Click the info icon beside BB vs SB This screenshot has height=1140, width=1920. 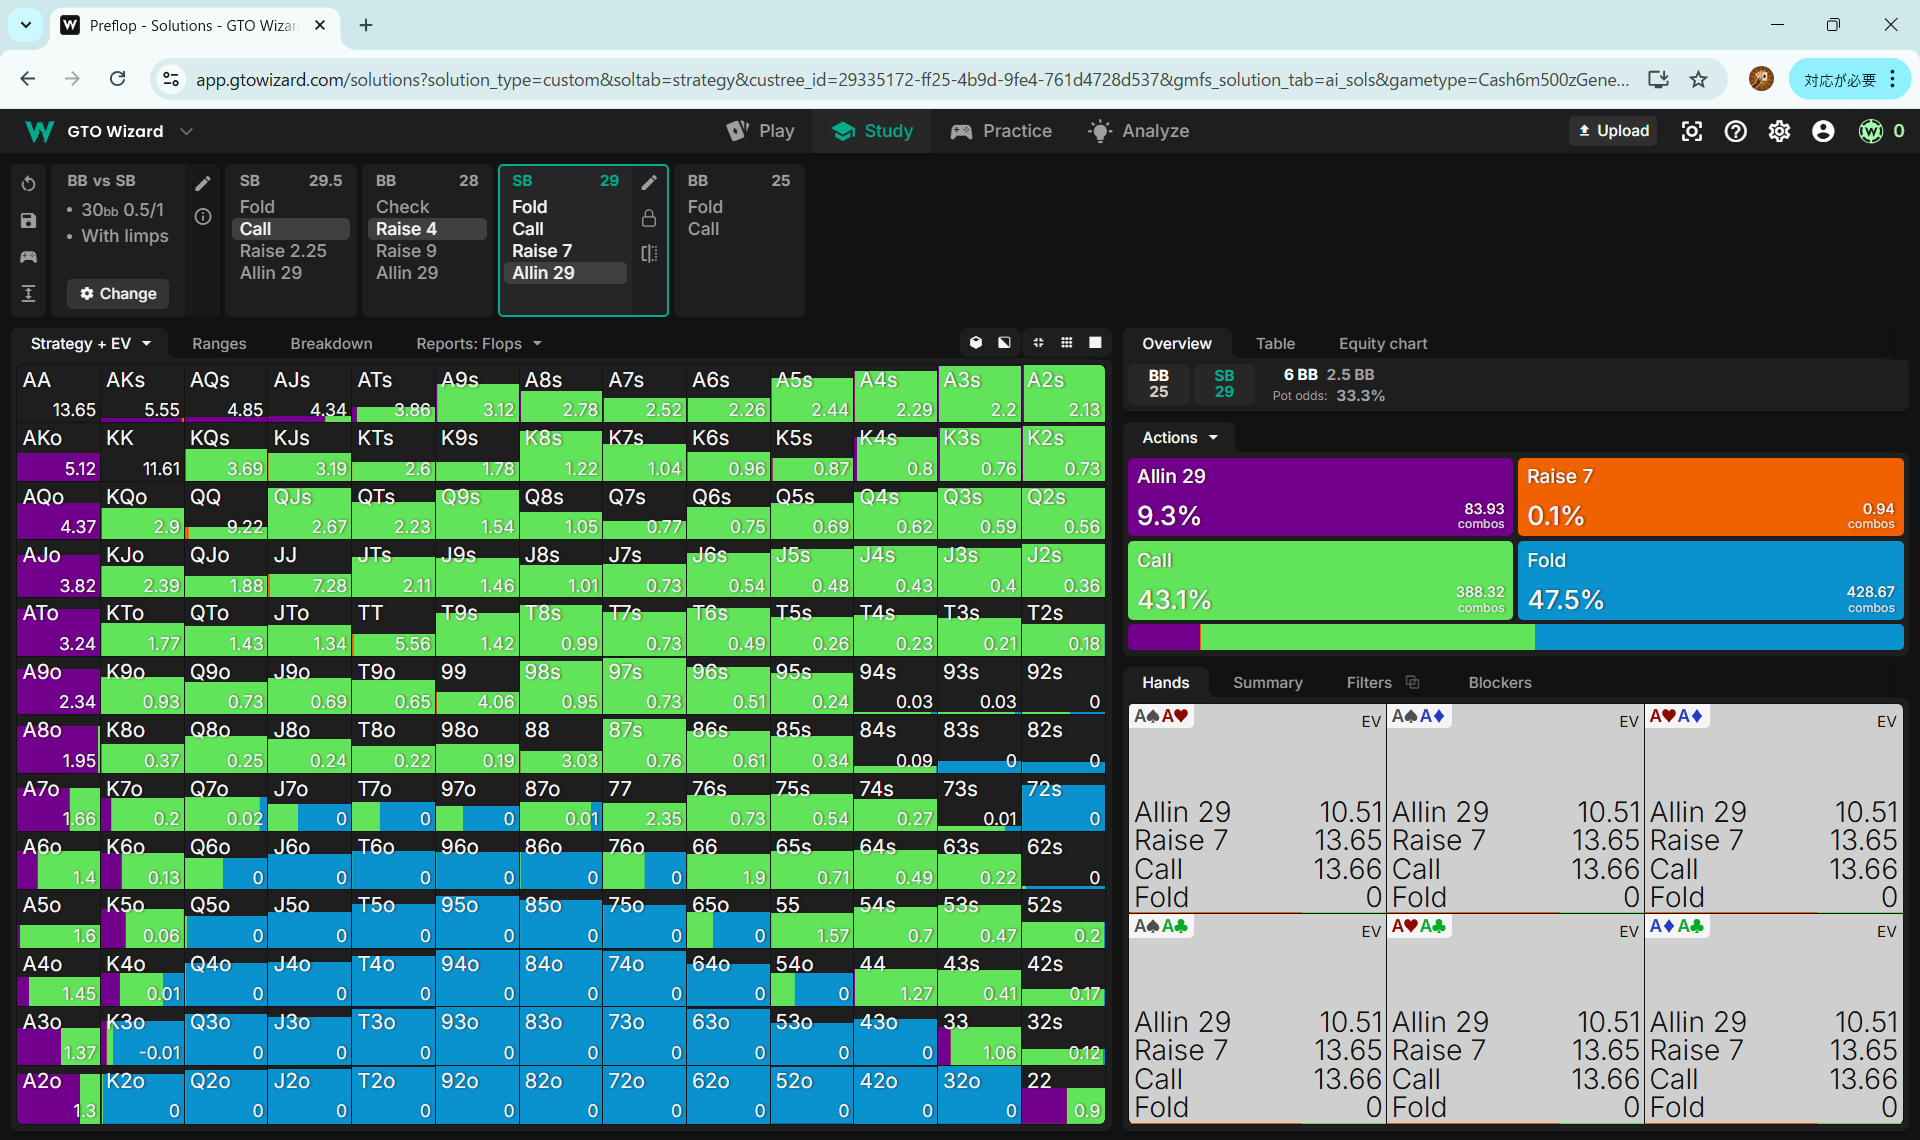(203, 217)
